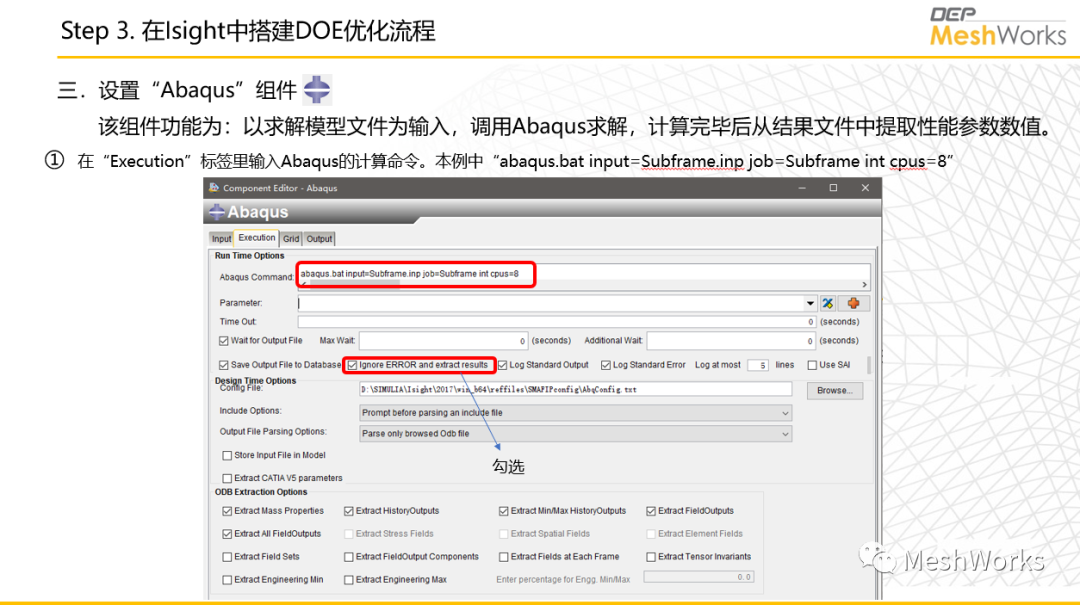This screenshot has height=605, width=1080.
Task: Toggle Extract Mass Properties checkbox
Action: tap(227, 511)
